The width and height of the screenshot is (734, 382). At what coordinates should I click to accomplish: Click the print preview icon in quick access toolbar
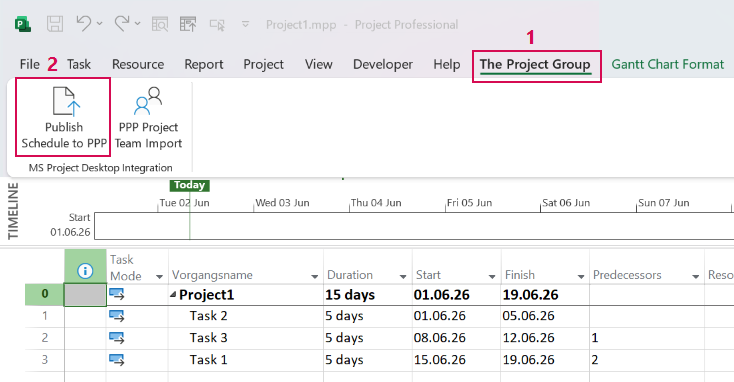point(160,24)
